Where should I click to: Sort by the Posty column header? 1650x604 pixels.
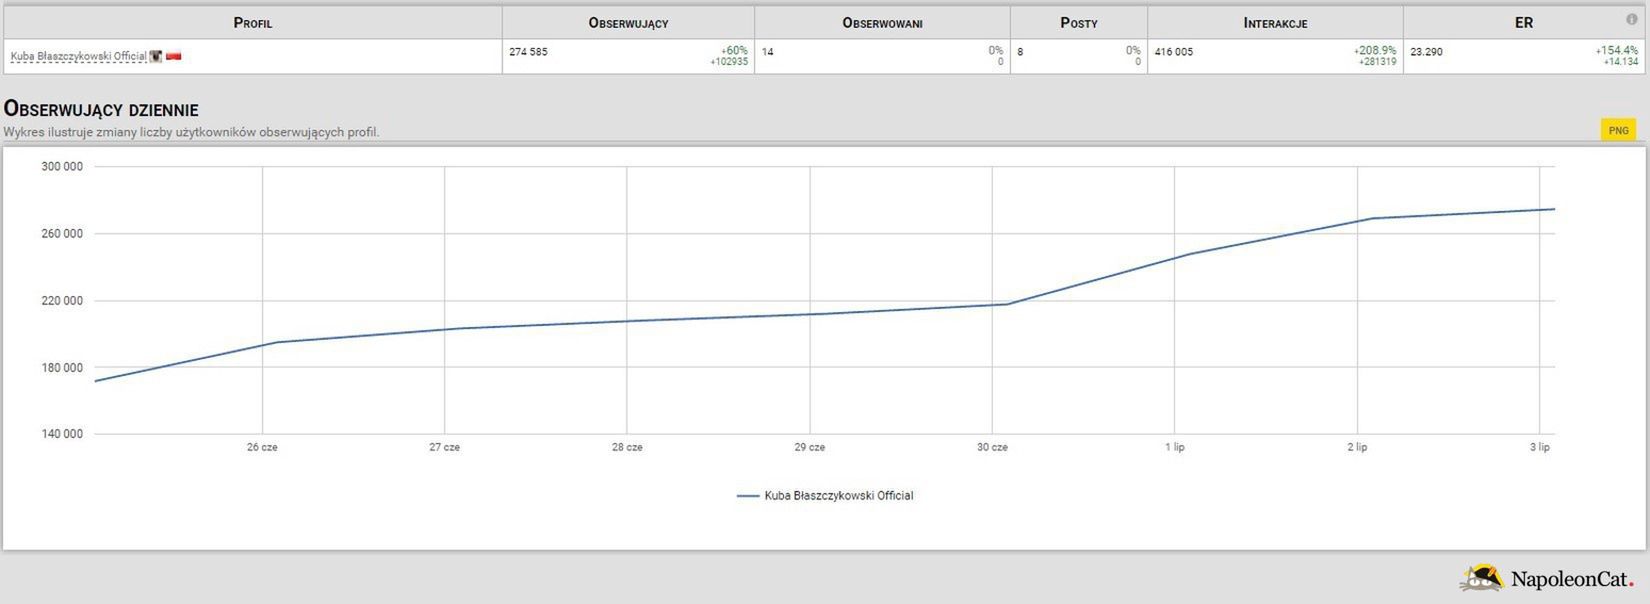tap(1079, 22)
